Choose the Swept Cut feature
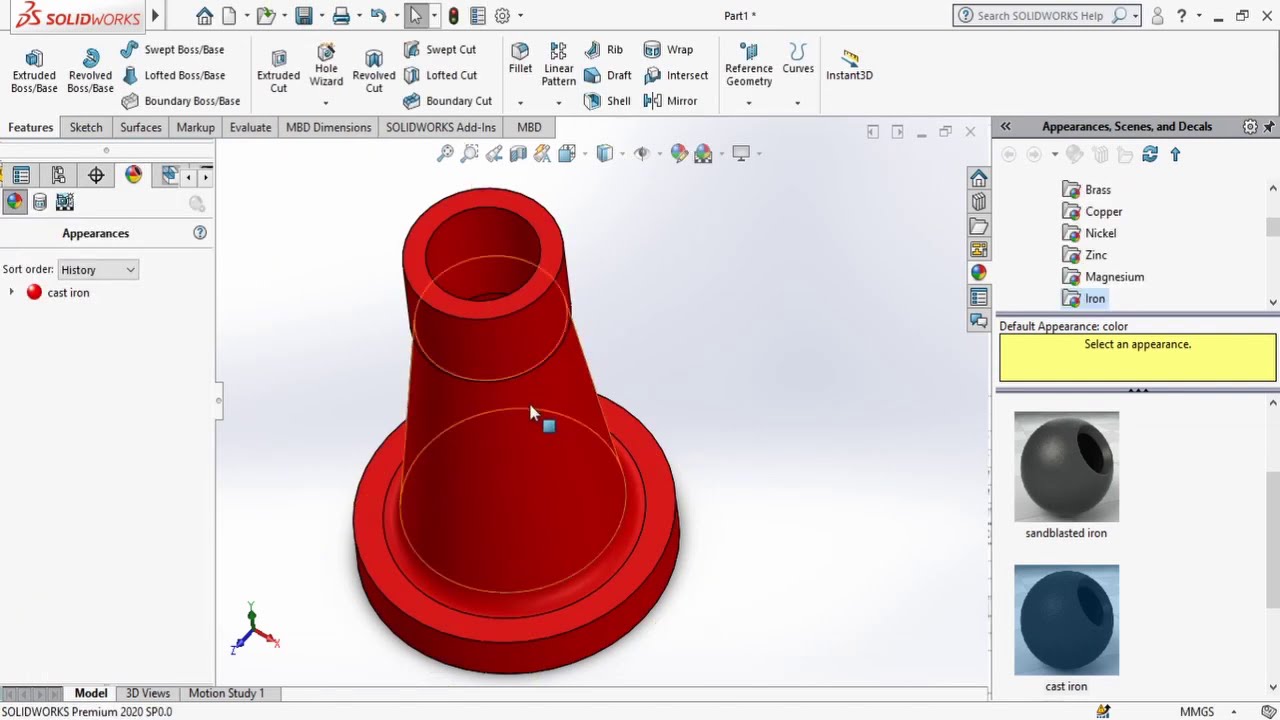Viewport: 1280px width, 720px height. [x=439, y=49]
